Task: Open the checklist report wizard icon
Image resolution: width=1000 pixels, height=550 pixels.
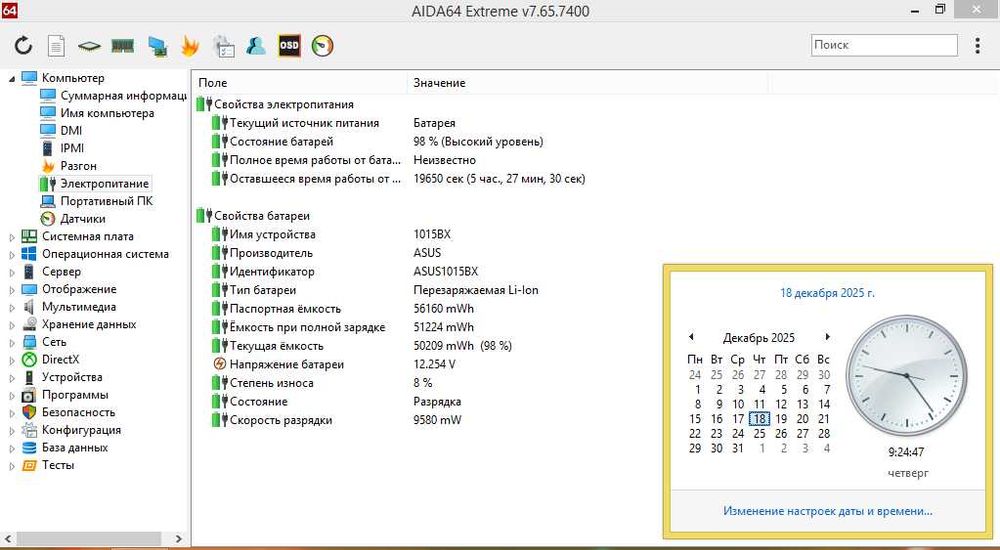Action: [223, 46]
